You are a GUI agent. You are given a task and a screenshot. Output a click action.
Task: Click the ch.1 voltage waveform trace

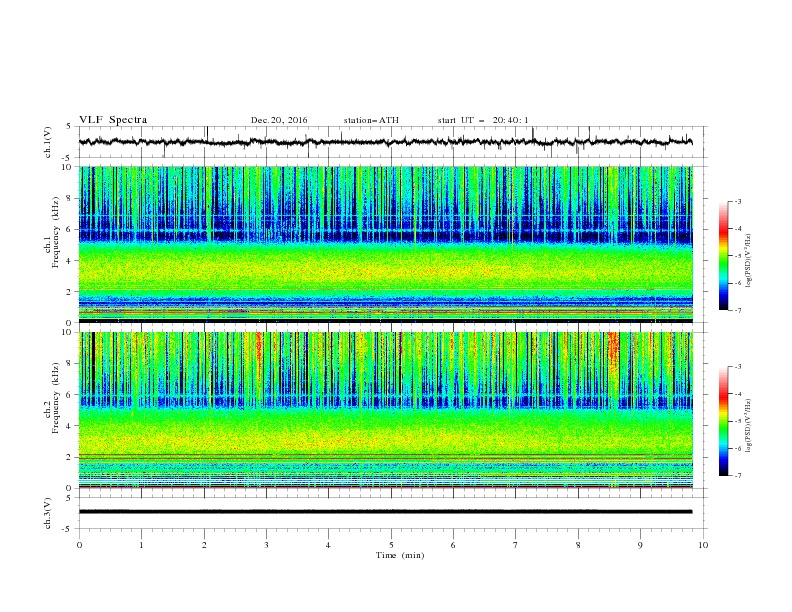385,142
